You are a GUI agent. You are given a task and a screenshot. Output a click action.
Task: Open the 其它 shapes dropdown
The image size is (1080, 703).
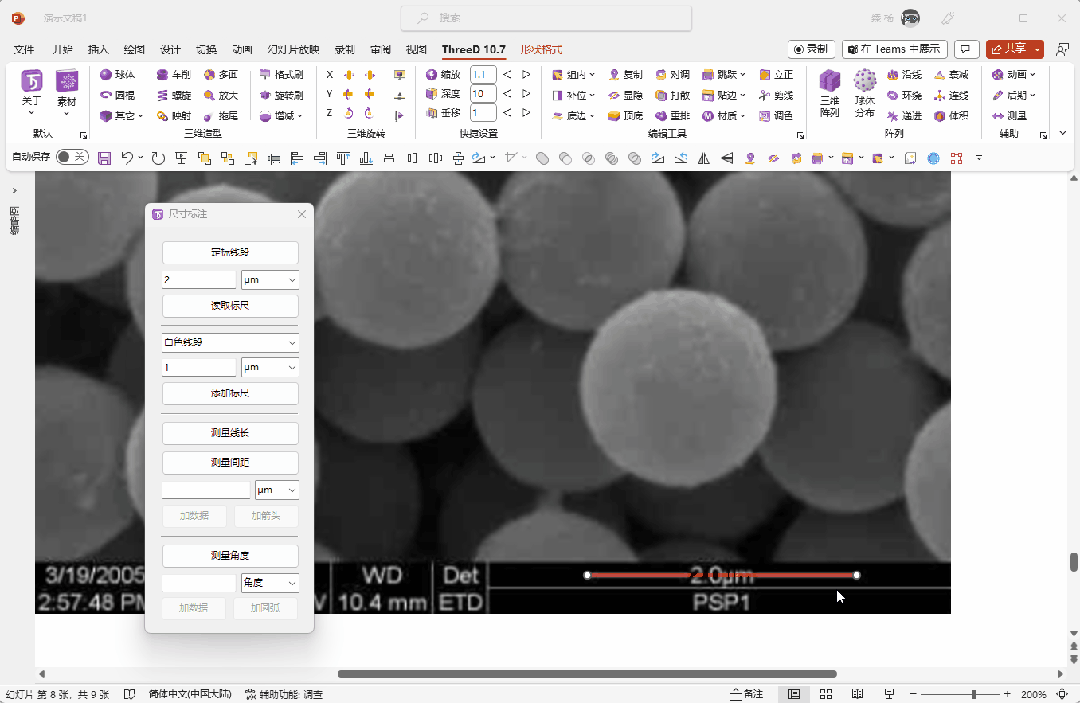click(121, 116)
